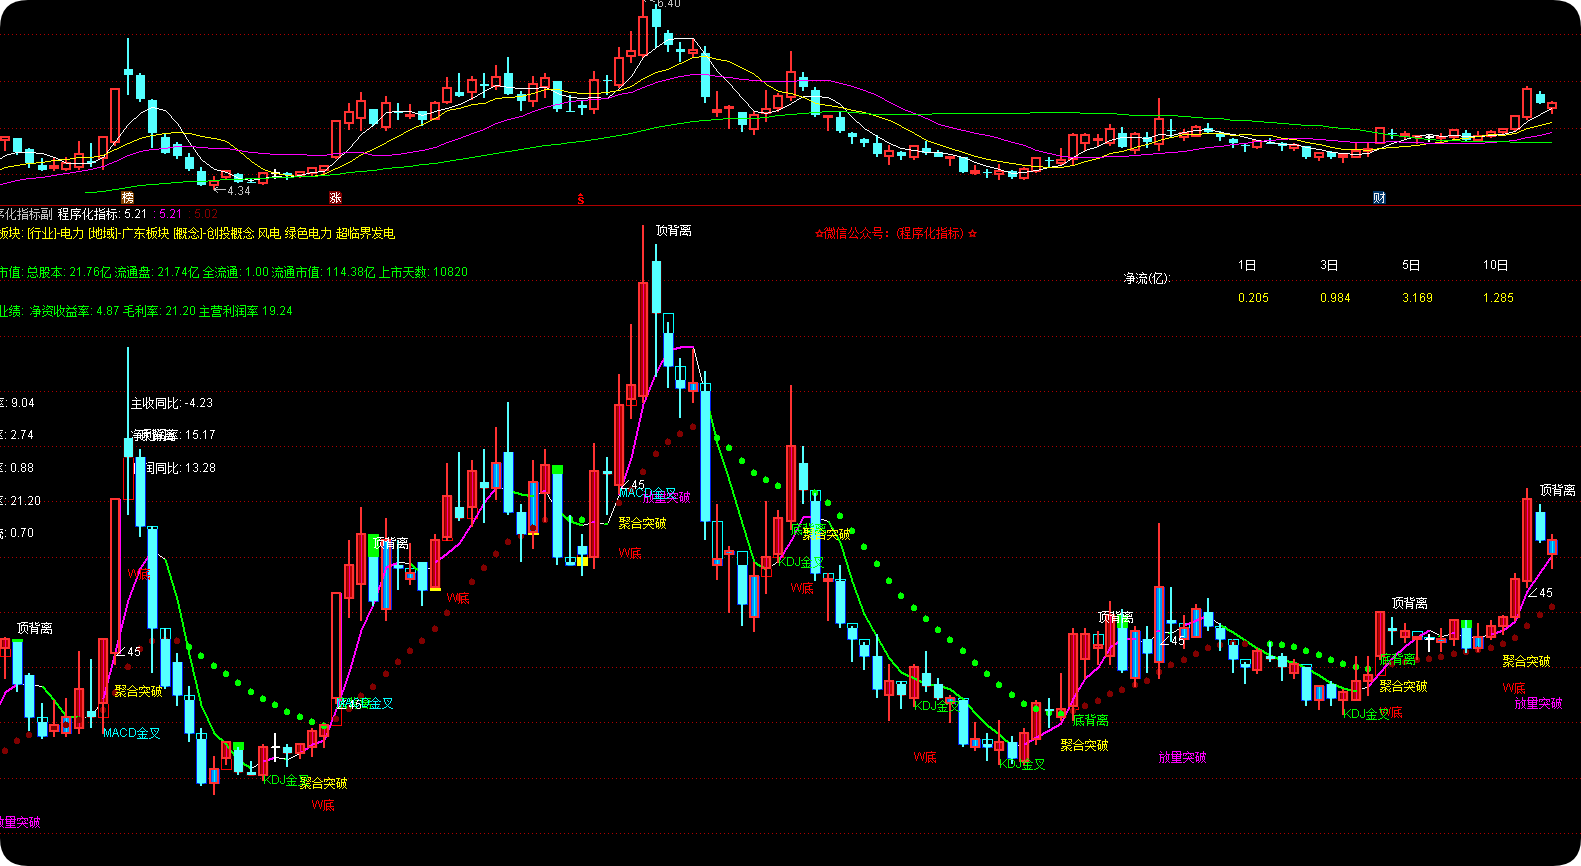Click the blue 财 marker icon
The width and height of the screenshot is (1581, 866).
coord(1379,198)
